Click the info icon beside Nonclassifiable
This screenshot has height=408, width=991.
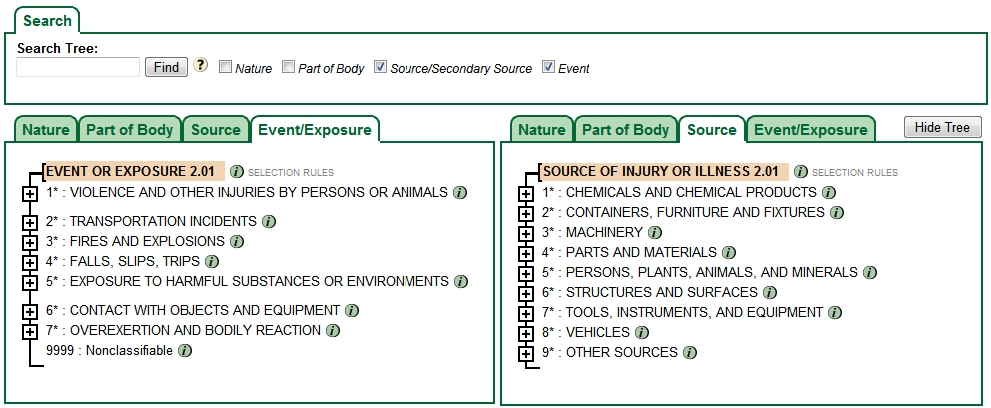tap(185, 350)
